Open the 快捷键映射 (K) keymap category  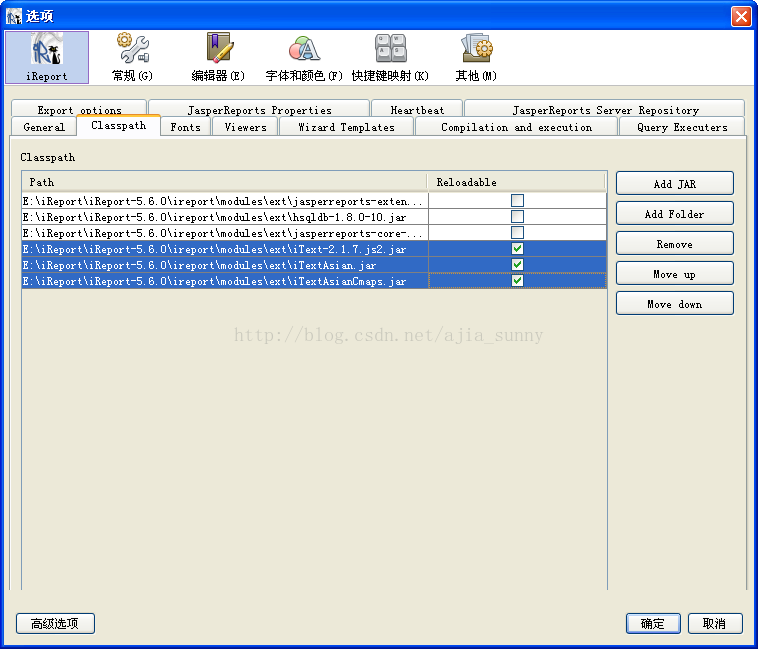390,57
